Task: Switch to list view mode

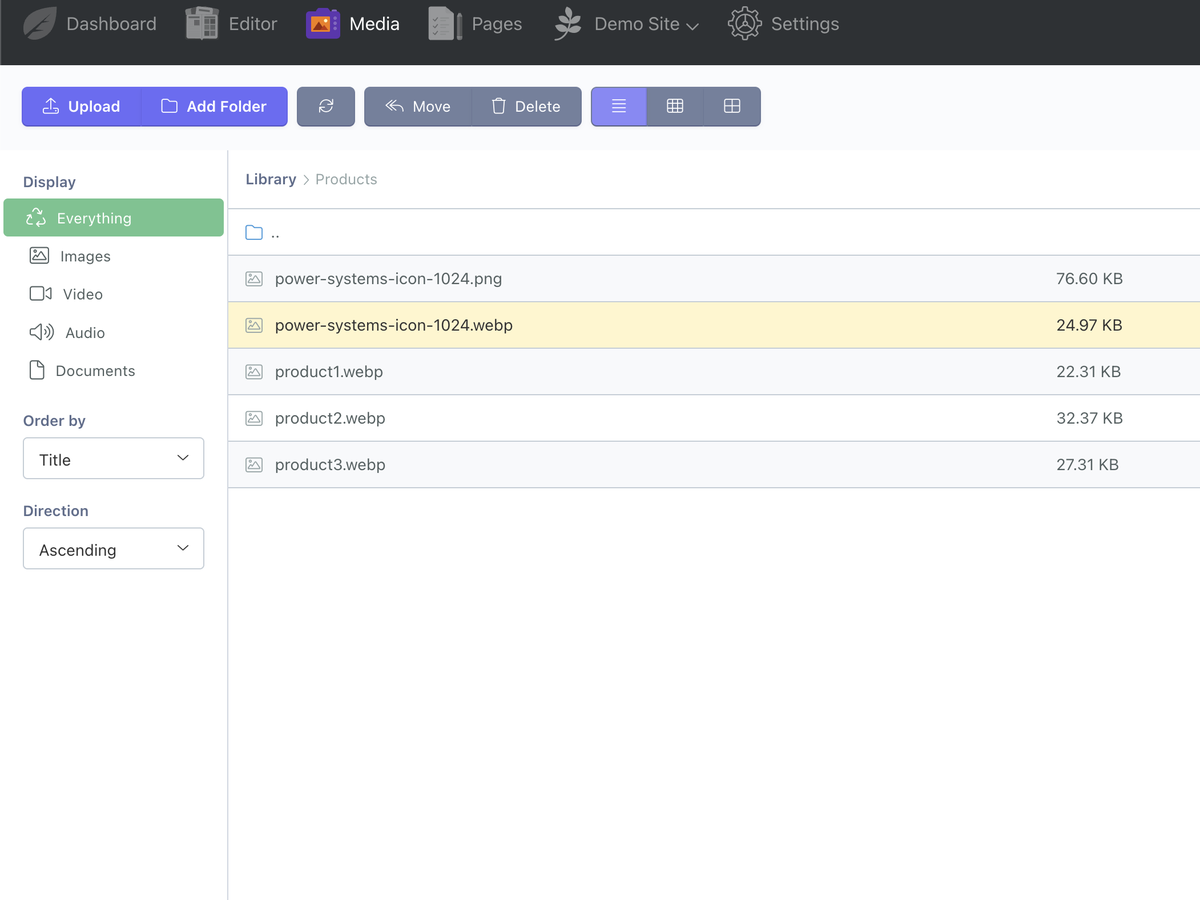Action: pos(619,107)
